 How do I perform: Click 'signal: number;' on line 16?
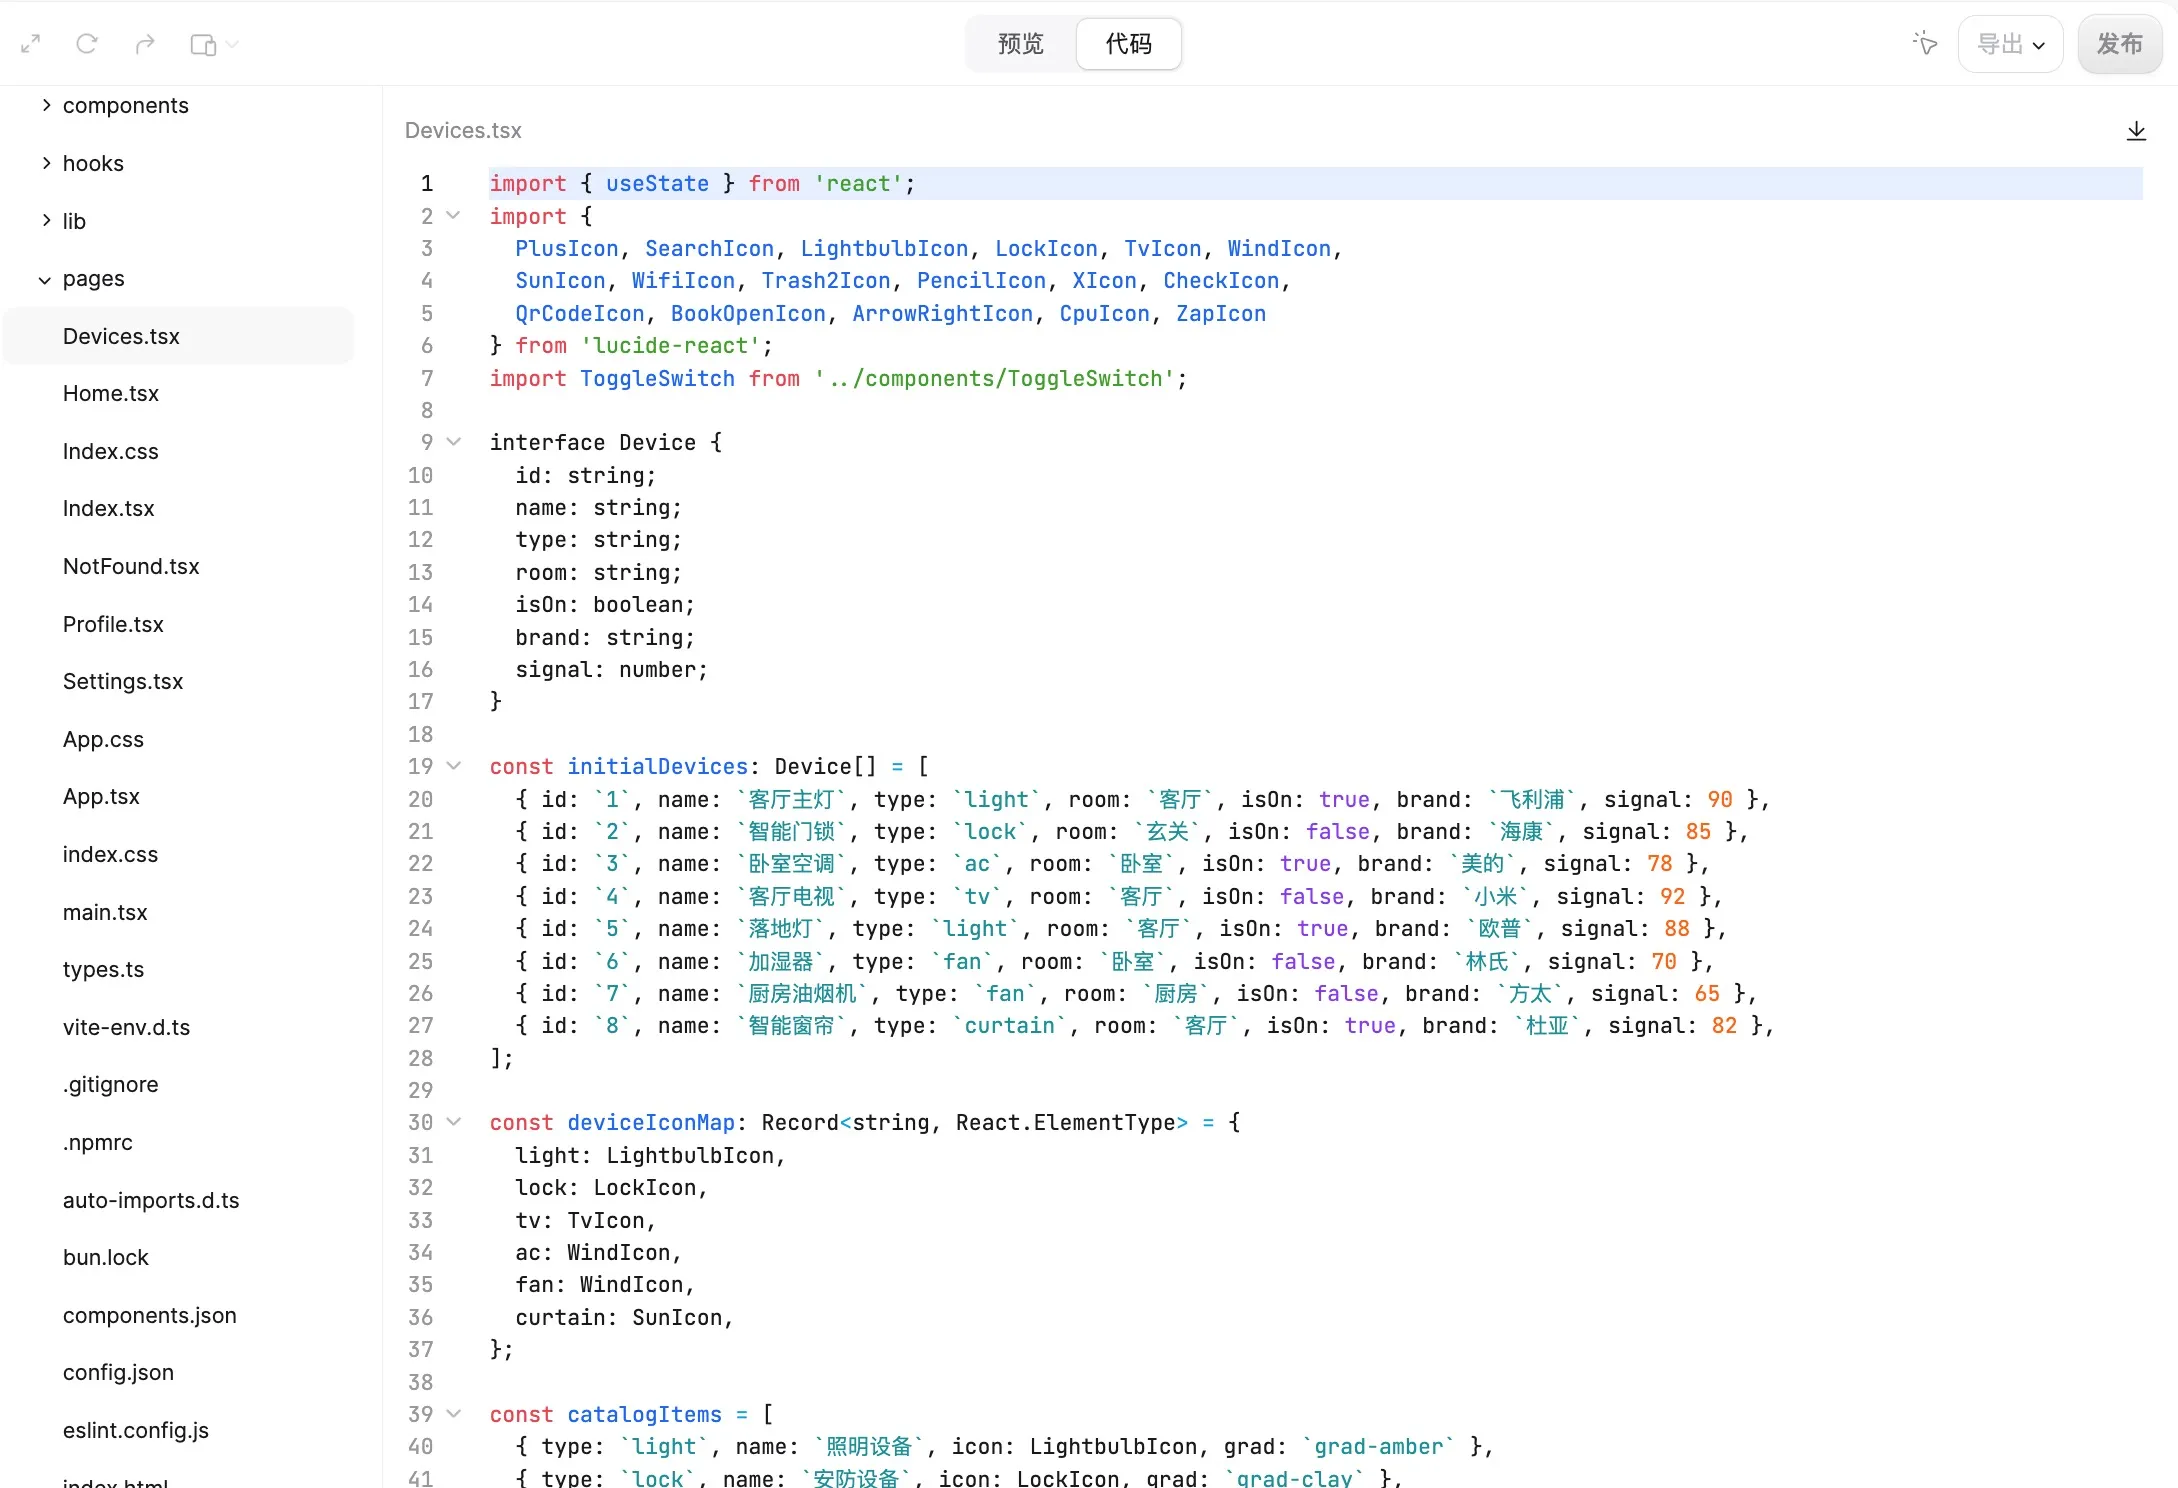point(611,670)
